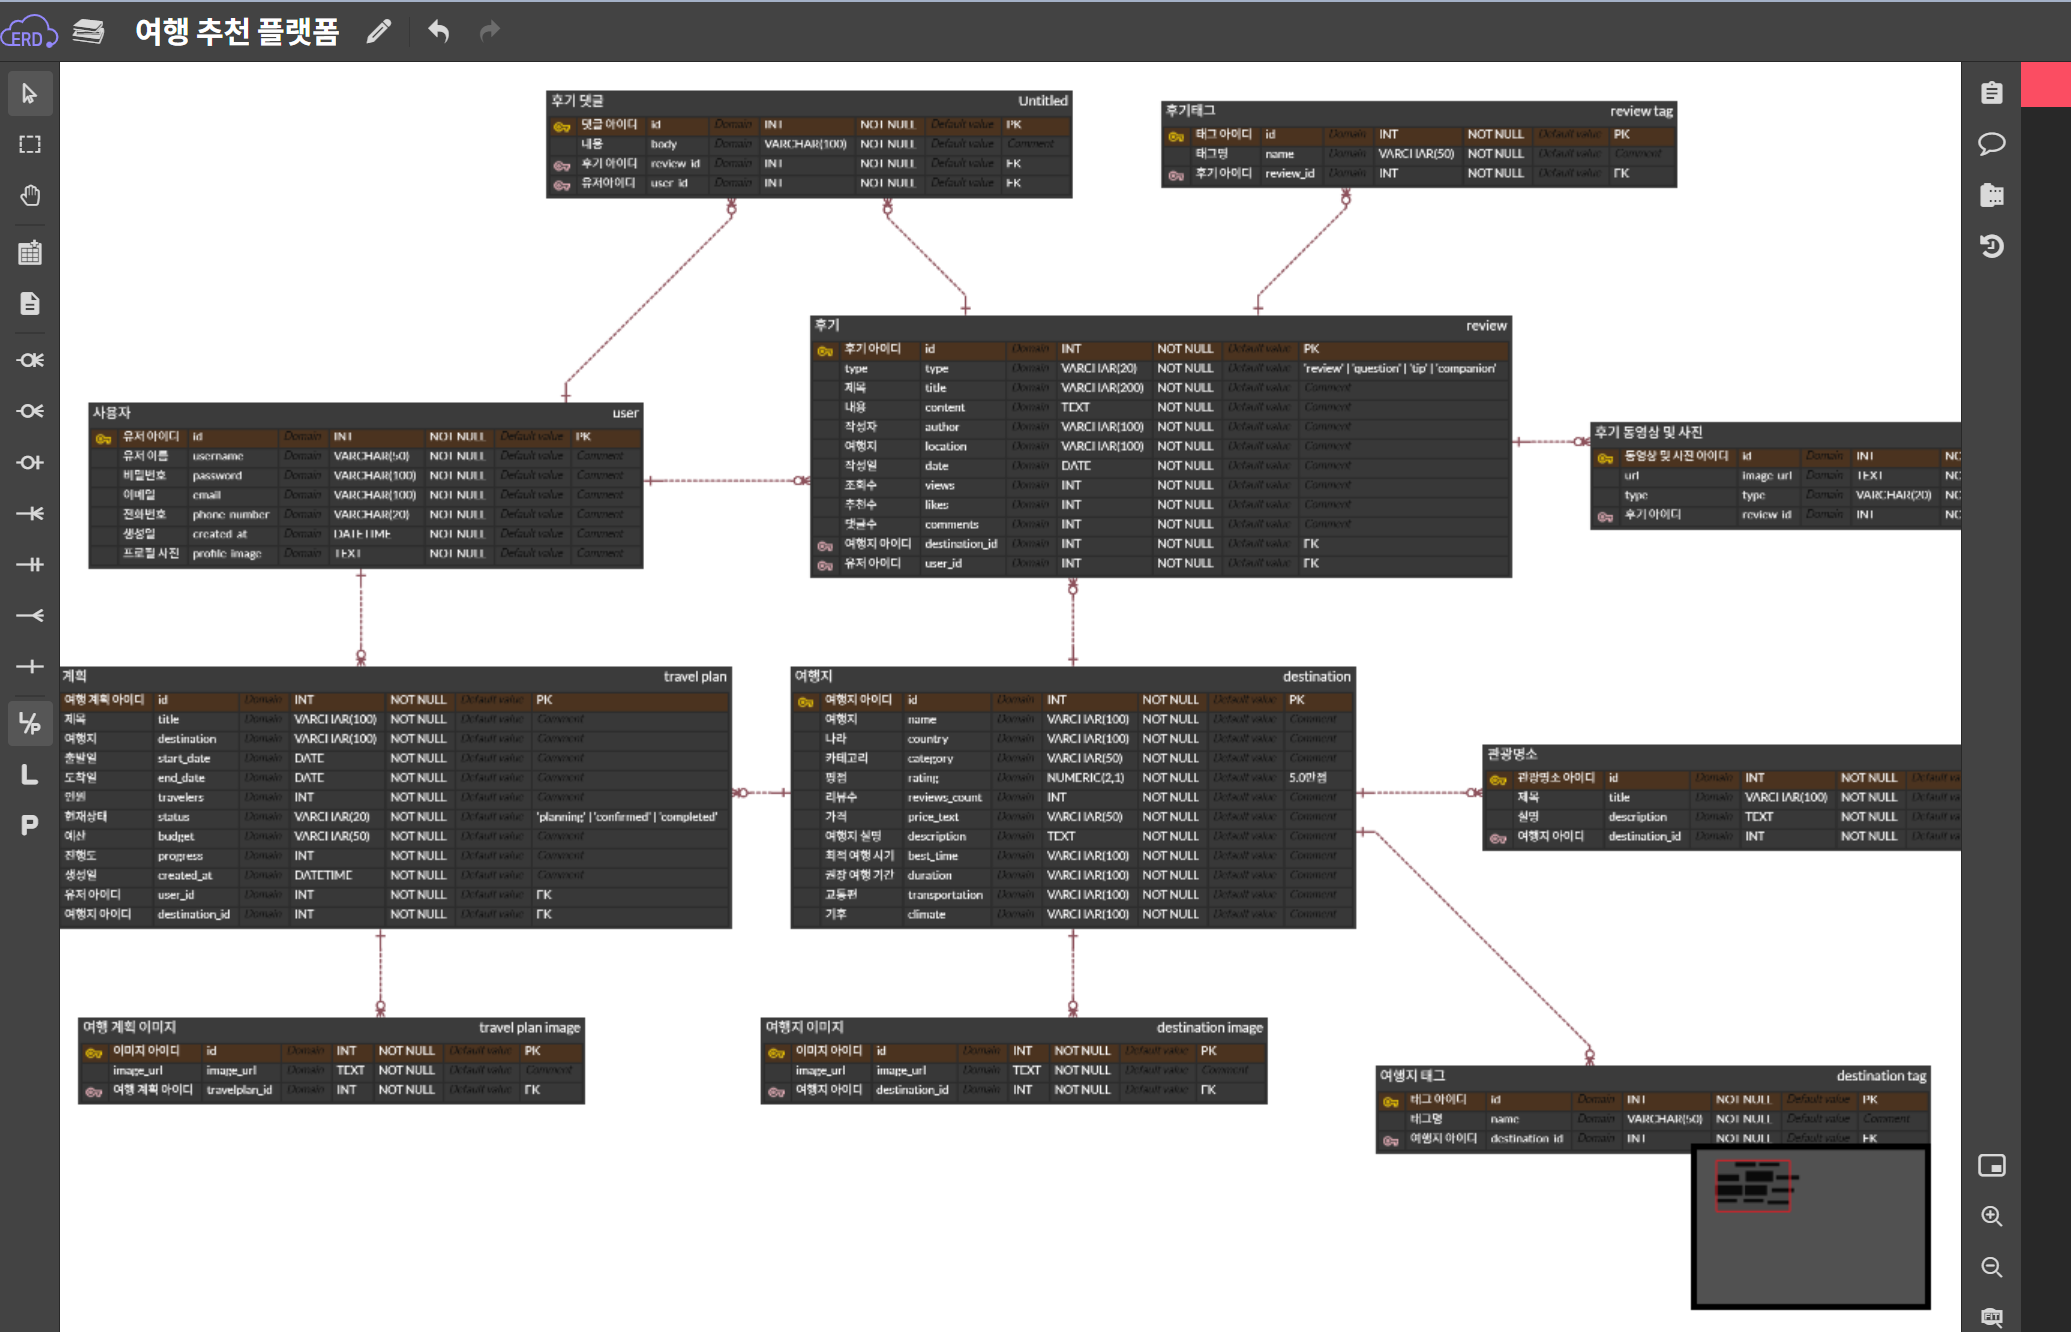Image resolution: width=2071 pixels, height=1332 pixels.
Task: Click the '5.0만점' comment on the rating row
Action: [x=1308, y=778]
